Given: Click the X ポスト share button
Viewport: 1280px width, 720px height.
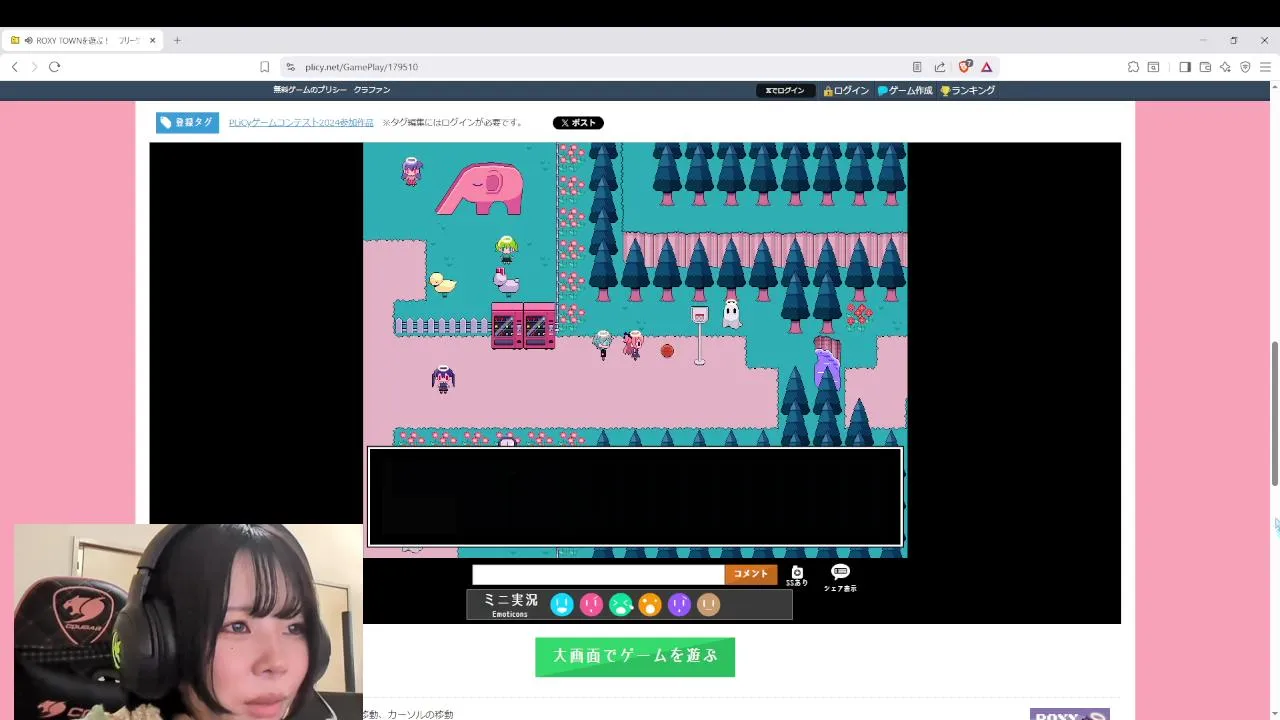Looking at the screenshot, I should (578, 123).
